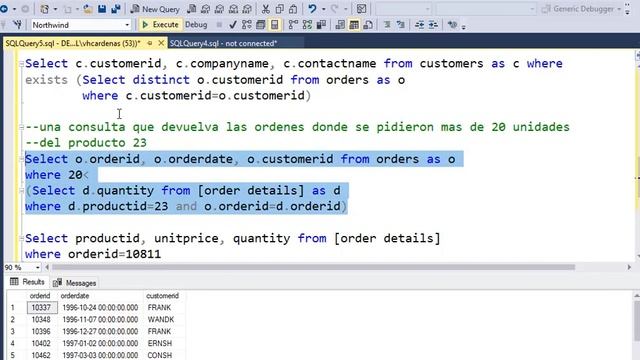Click Specify Values for Template Parameters icon
Screen dimensions: 640x360
[452, 25]
